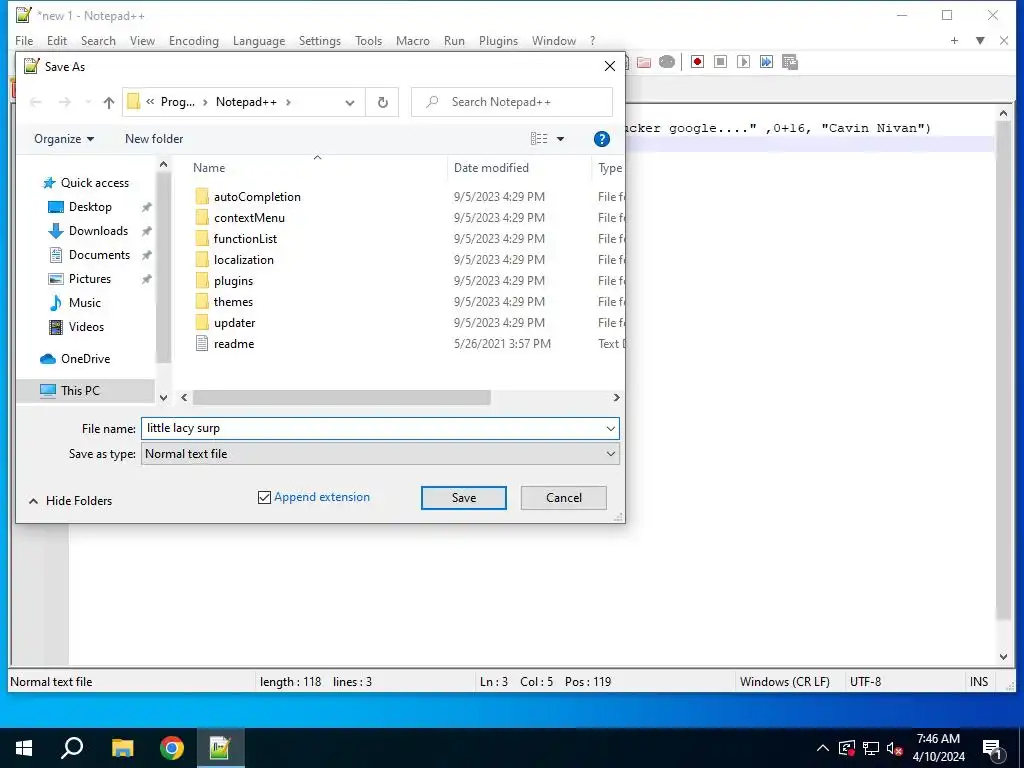Viewport: 1024px width, 768px height.
Task: Click the UTF-8 status bar entry
Action: pyautogui.click(x=865, y=682)
